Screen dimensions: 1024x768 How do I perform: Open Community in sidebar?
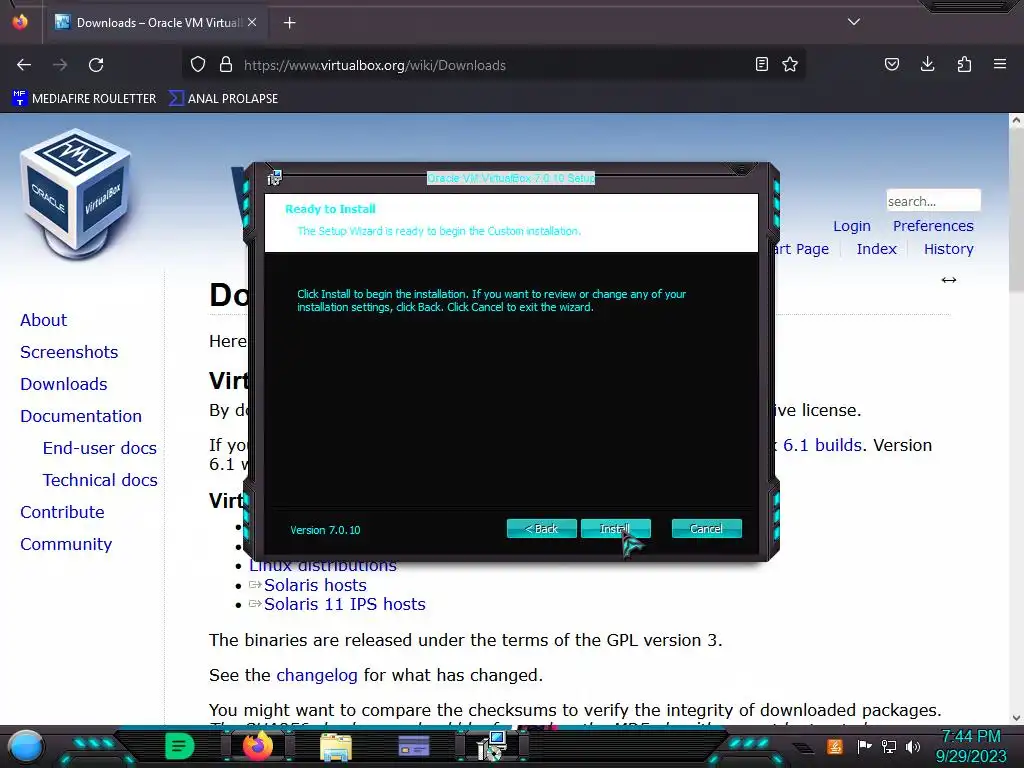pos(66,544)
